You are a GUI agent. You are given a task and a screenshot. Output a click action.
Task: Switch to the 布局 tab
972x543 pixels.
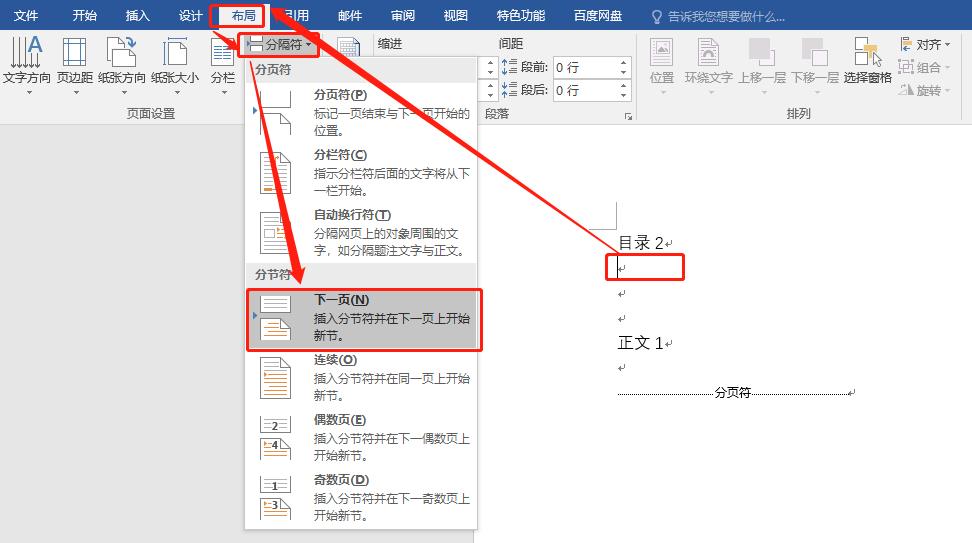pyautogui.click(x=244, y=15)
